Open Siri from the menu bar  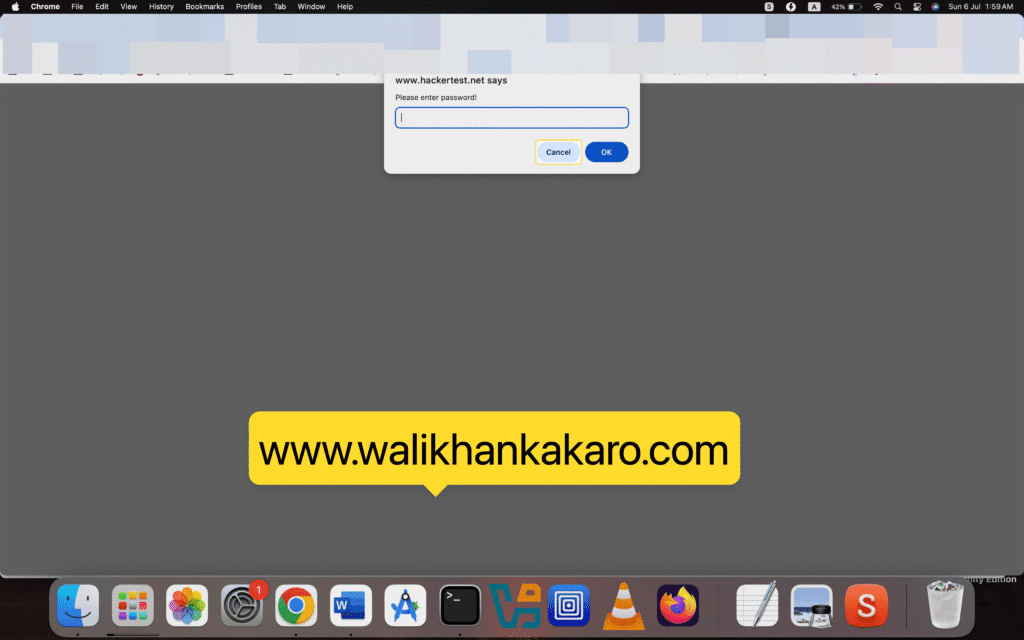(935, 7)
